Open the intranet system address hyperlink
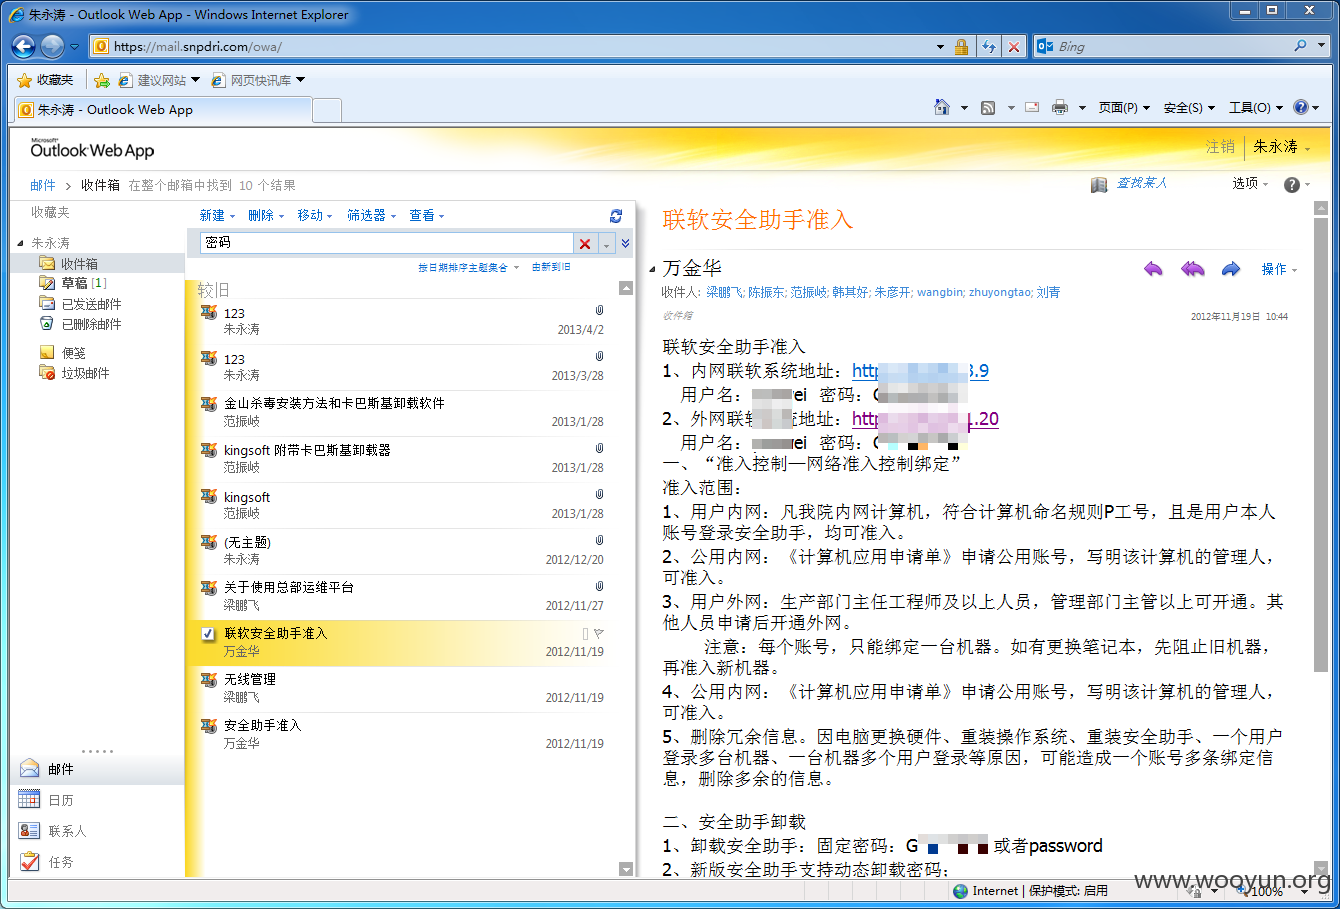Viewport: 1340px width, 909px height. click(920, 371)
